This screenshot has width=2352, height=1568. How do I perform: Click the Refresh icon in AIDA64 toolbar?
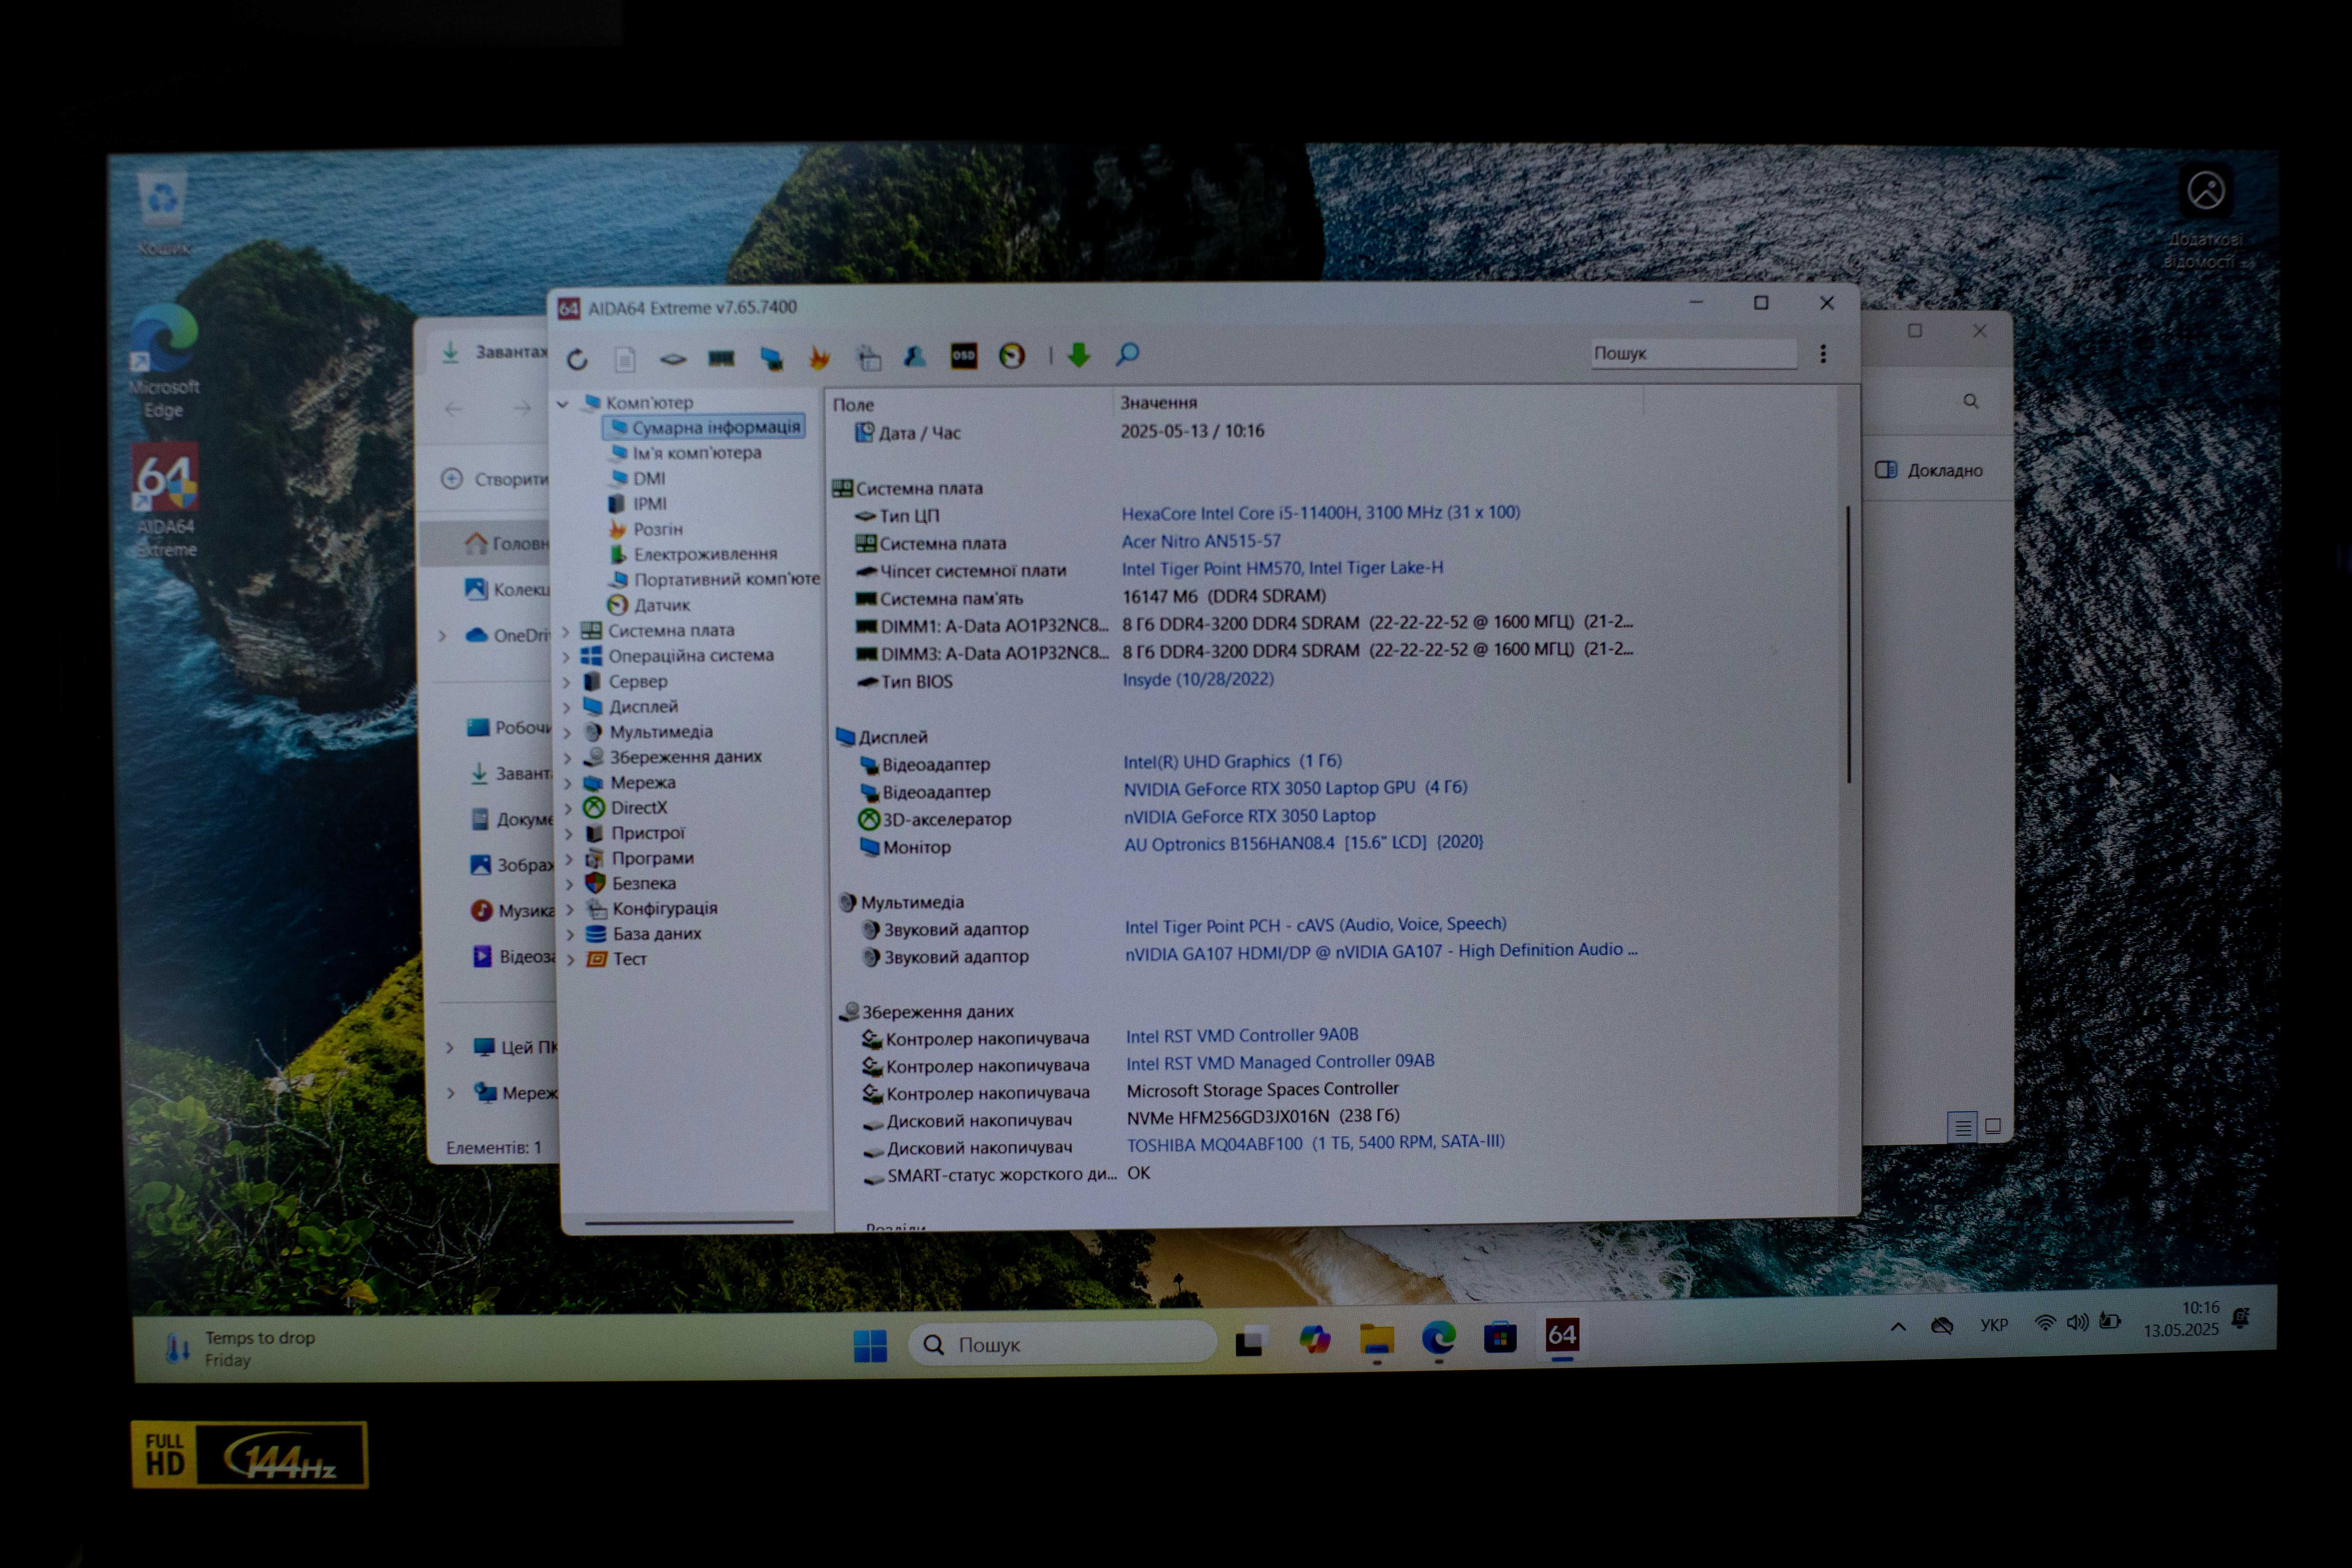tap(577, 359)
